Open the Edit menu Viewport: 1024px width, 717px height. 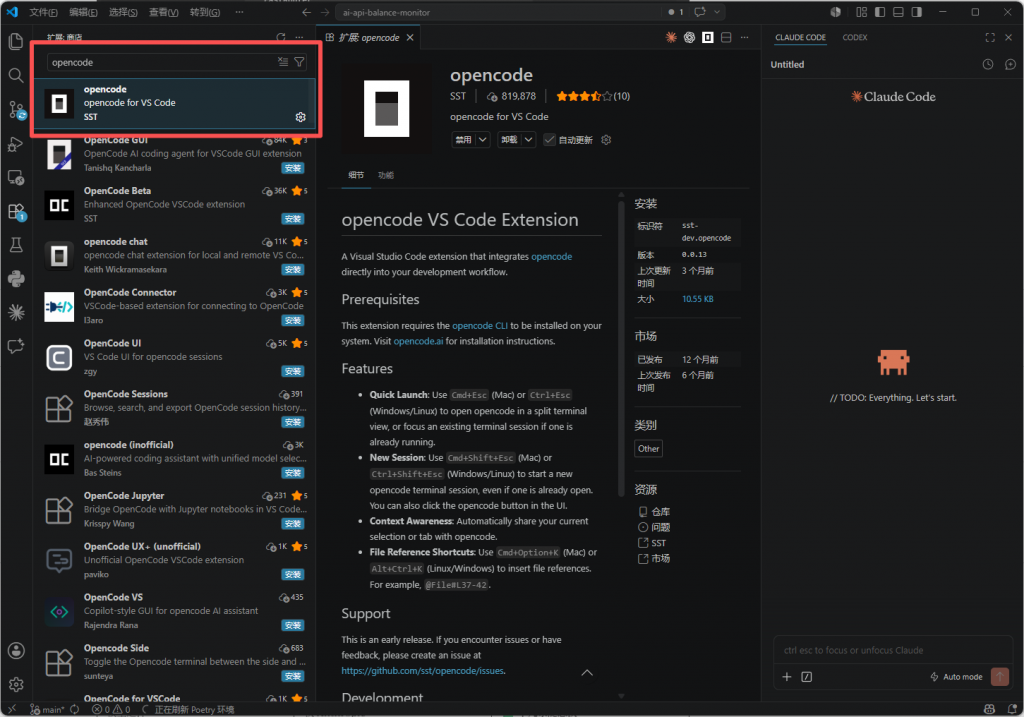point(83,12)
